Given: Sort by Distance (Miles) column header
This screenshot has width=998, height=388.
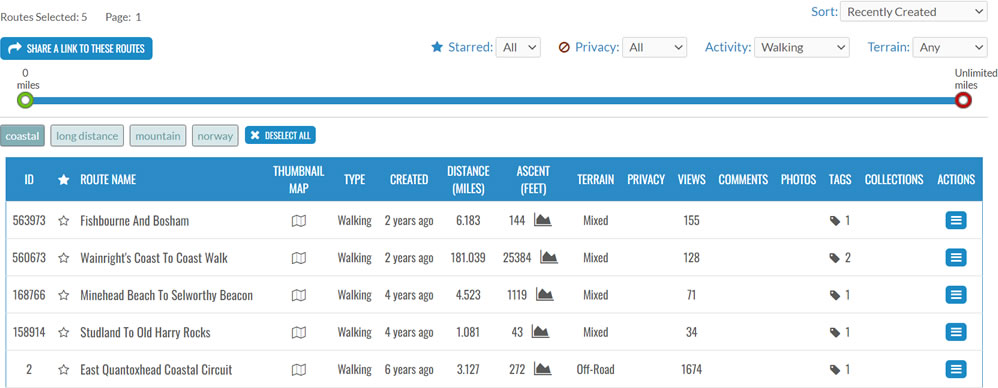Looking at the screenshot, I should [468, 179].
